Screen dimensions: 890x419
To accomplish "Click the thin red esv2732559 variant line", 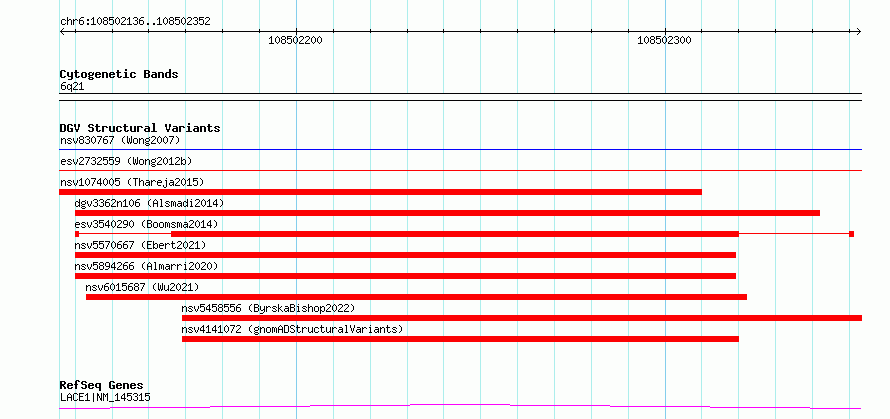I will pos(461,170).
